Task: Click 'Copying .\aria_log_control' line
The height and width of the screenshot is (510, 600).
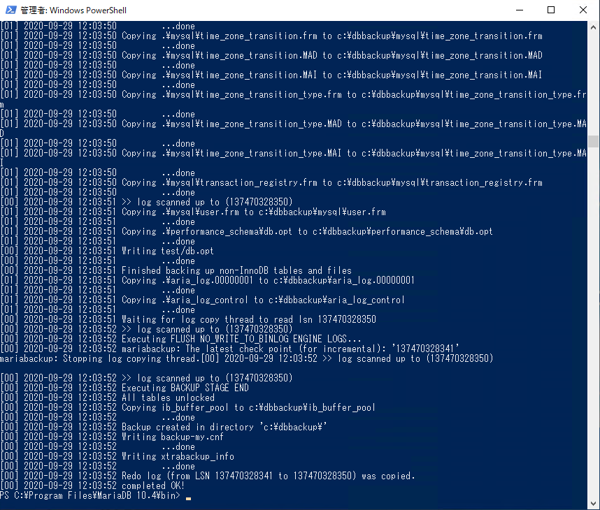Action: (202, 300)
